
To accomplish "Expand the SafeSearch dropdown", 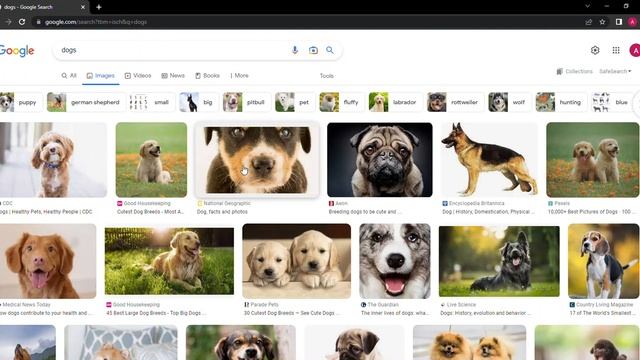I will point(615,71).
